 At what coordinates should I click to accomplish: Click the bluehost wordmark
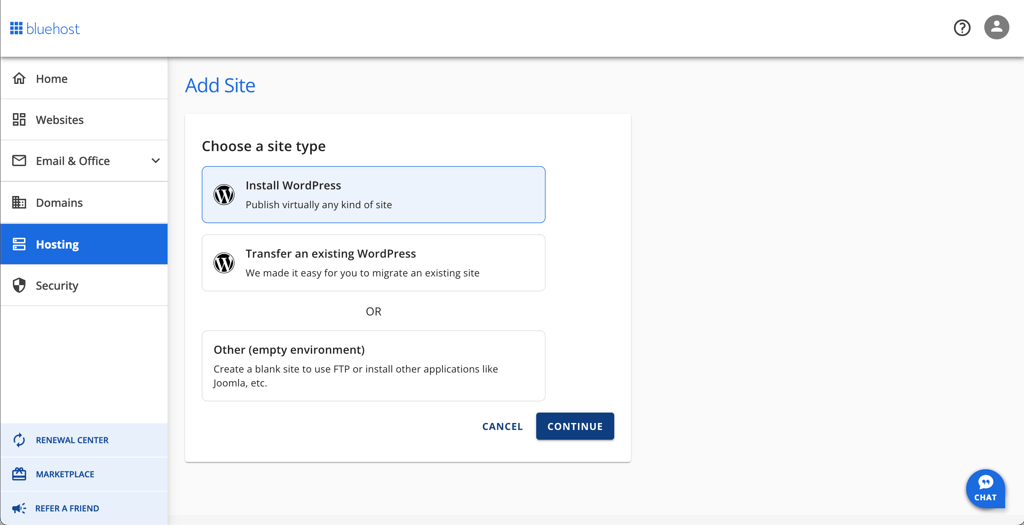point(53,29)
